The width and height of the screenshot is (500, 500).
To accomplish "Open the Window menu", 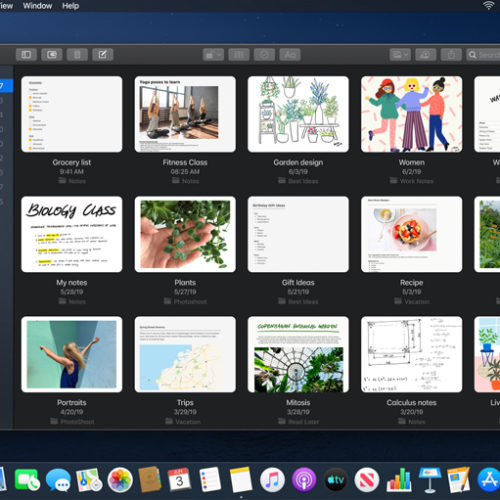I will click(37, 6).
